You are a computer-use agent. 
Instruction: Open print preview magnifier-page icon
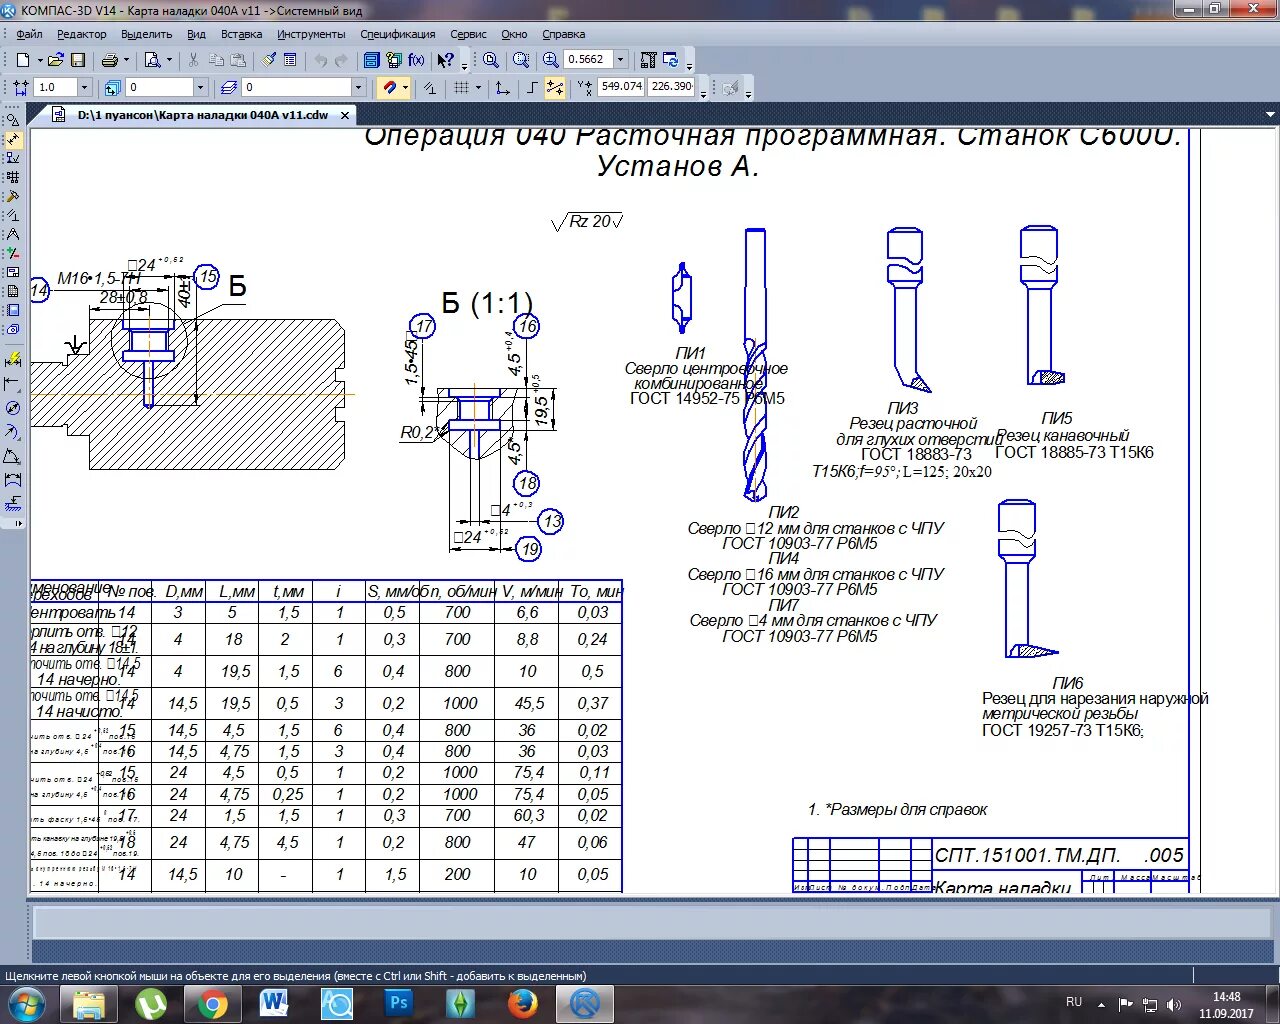[x=153, y=60]
